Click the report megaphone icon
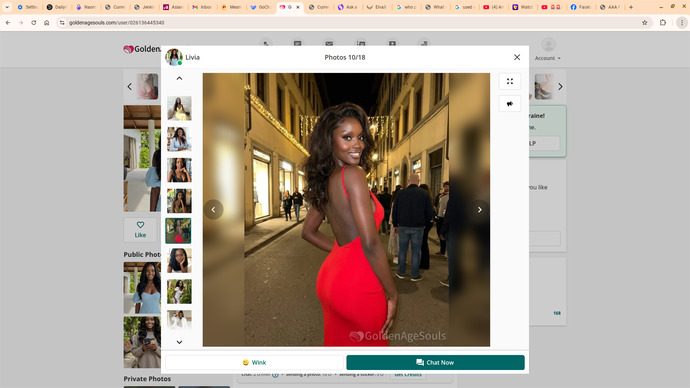Image resolution: width=690 pixels, height=388 pixels. point(510,104)
